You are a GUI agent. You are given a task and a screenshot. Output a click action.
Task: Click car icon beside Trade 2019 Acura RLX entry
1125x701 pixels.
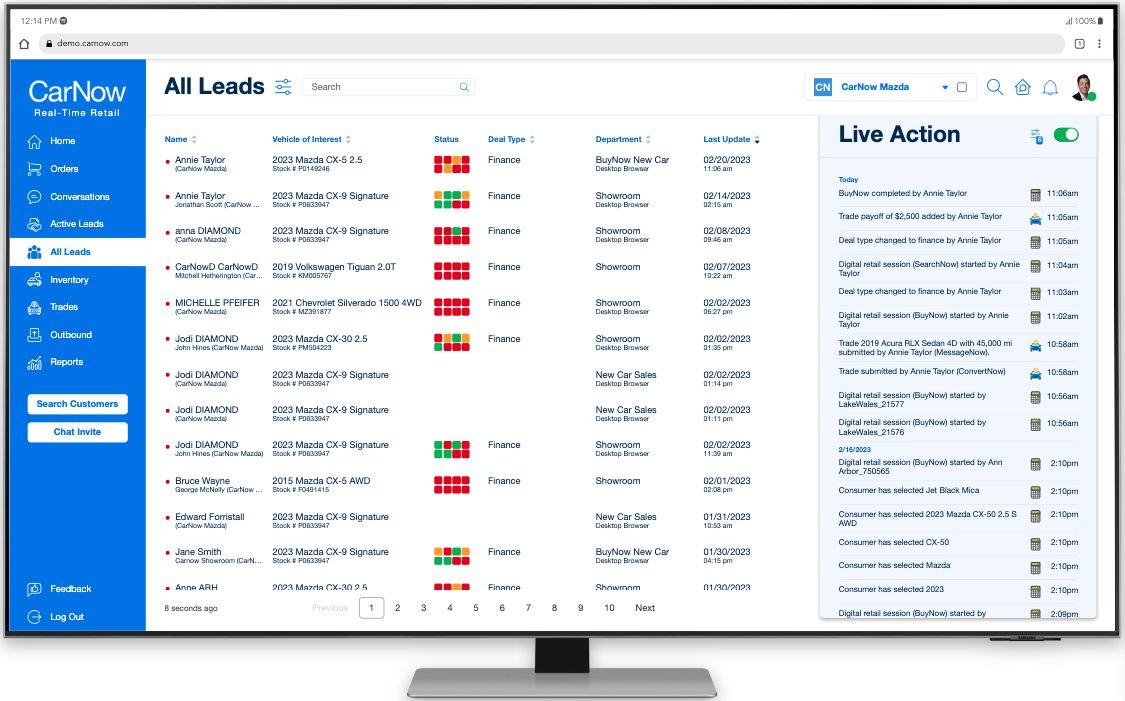coord(1035,346)
